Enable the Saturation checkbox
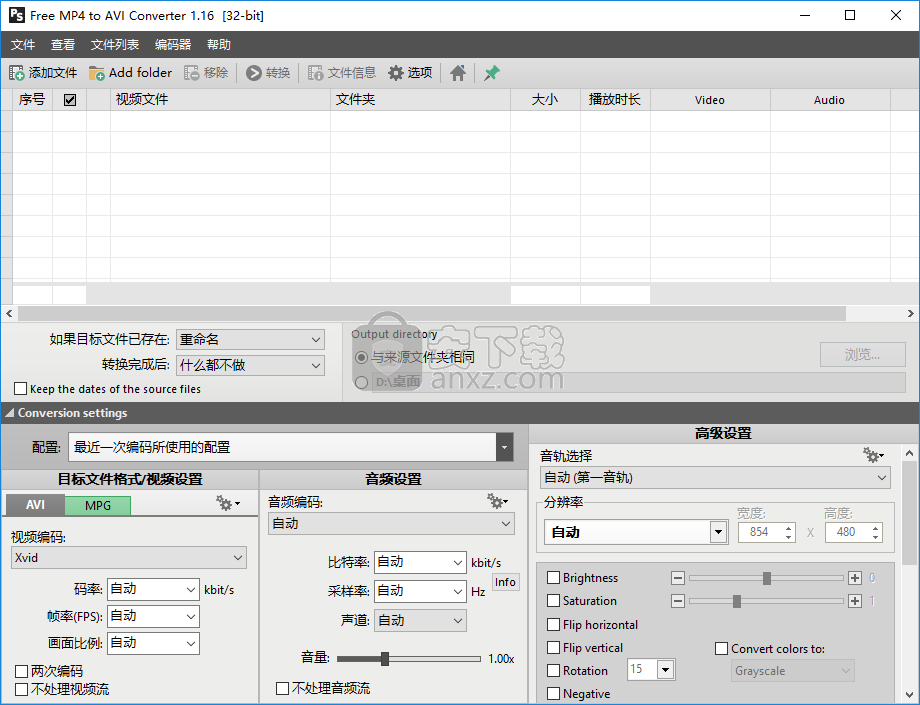This screenshot has height=705, width=920. click(553, 601)
